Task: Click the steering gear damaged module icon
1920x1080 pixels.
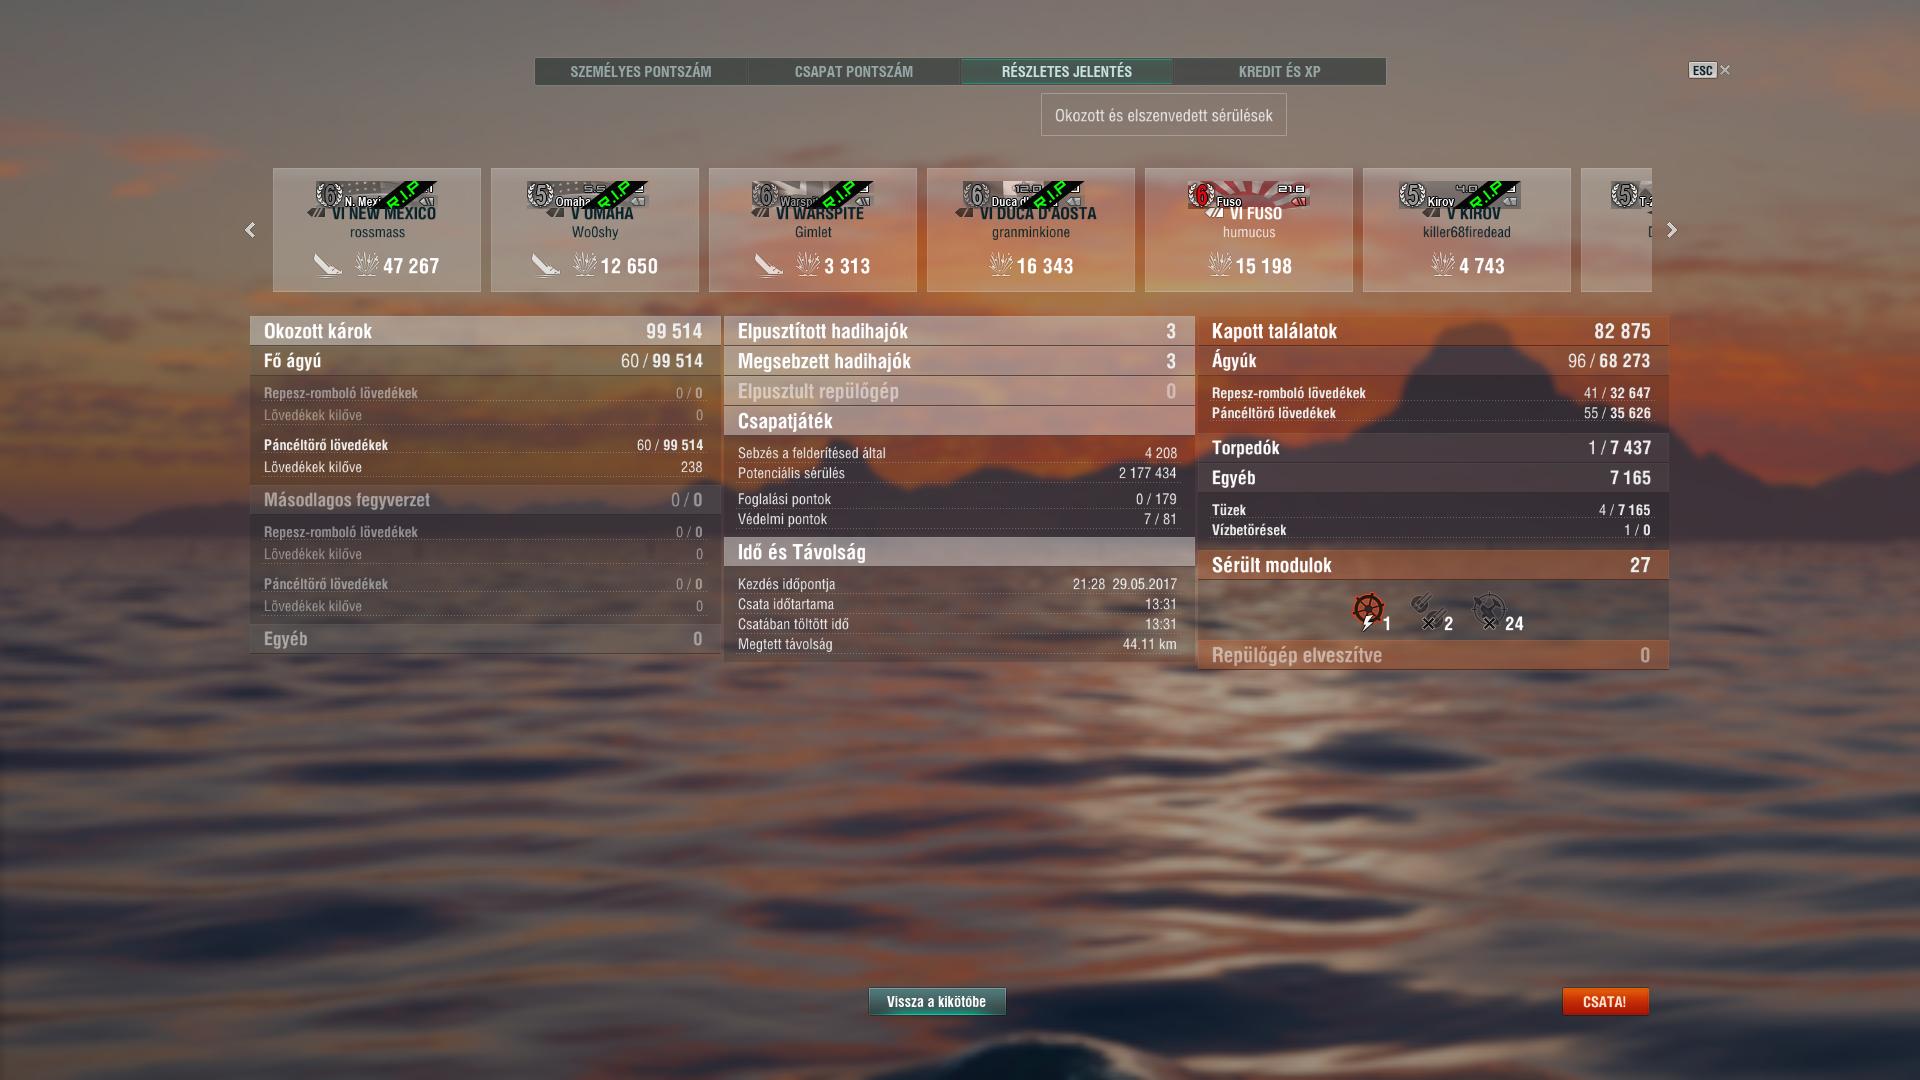Action: (1368, 610)
